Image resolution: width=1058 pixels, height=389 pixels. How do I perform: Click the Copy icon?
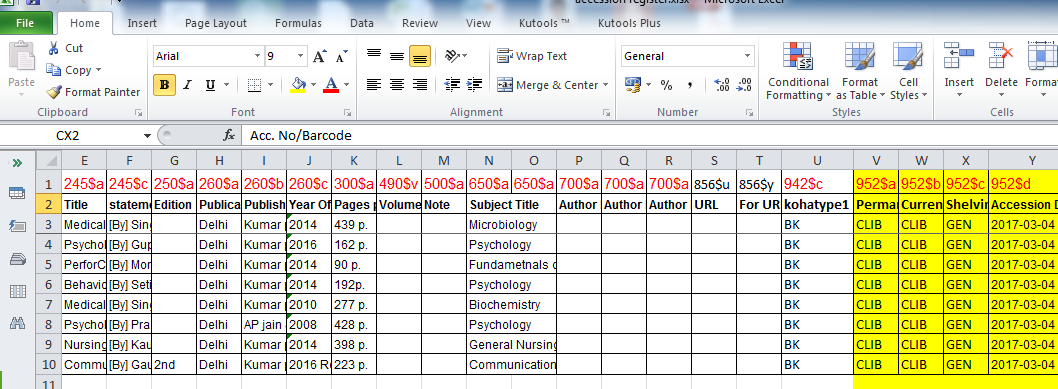click(x=53, y=69)
